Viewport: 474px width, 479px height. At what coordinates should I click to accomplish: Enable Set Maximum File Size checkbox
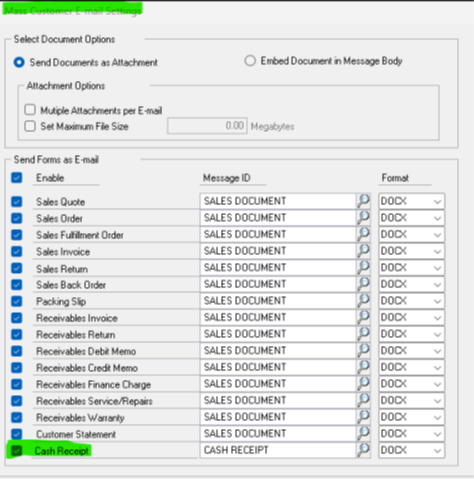click(30, 126)
